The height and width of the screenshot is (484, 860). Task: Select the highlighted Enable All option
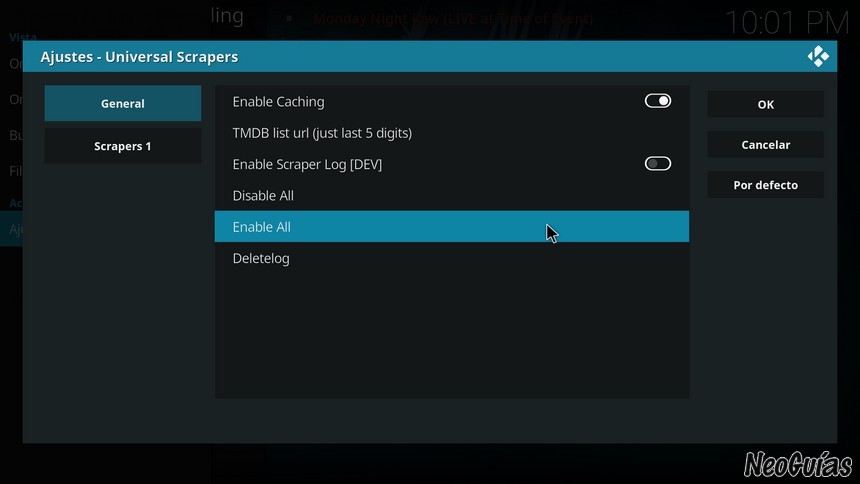pos(451,227)
